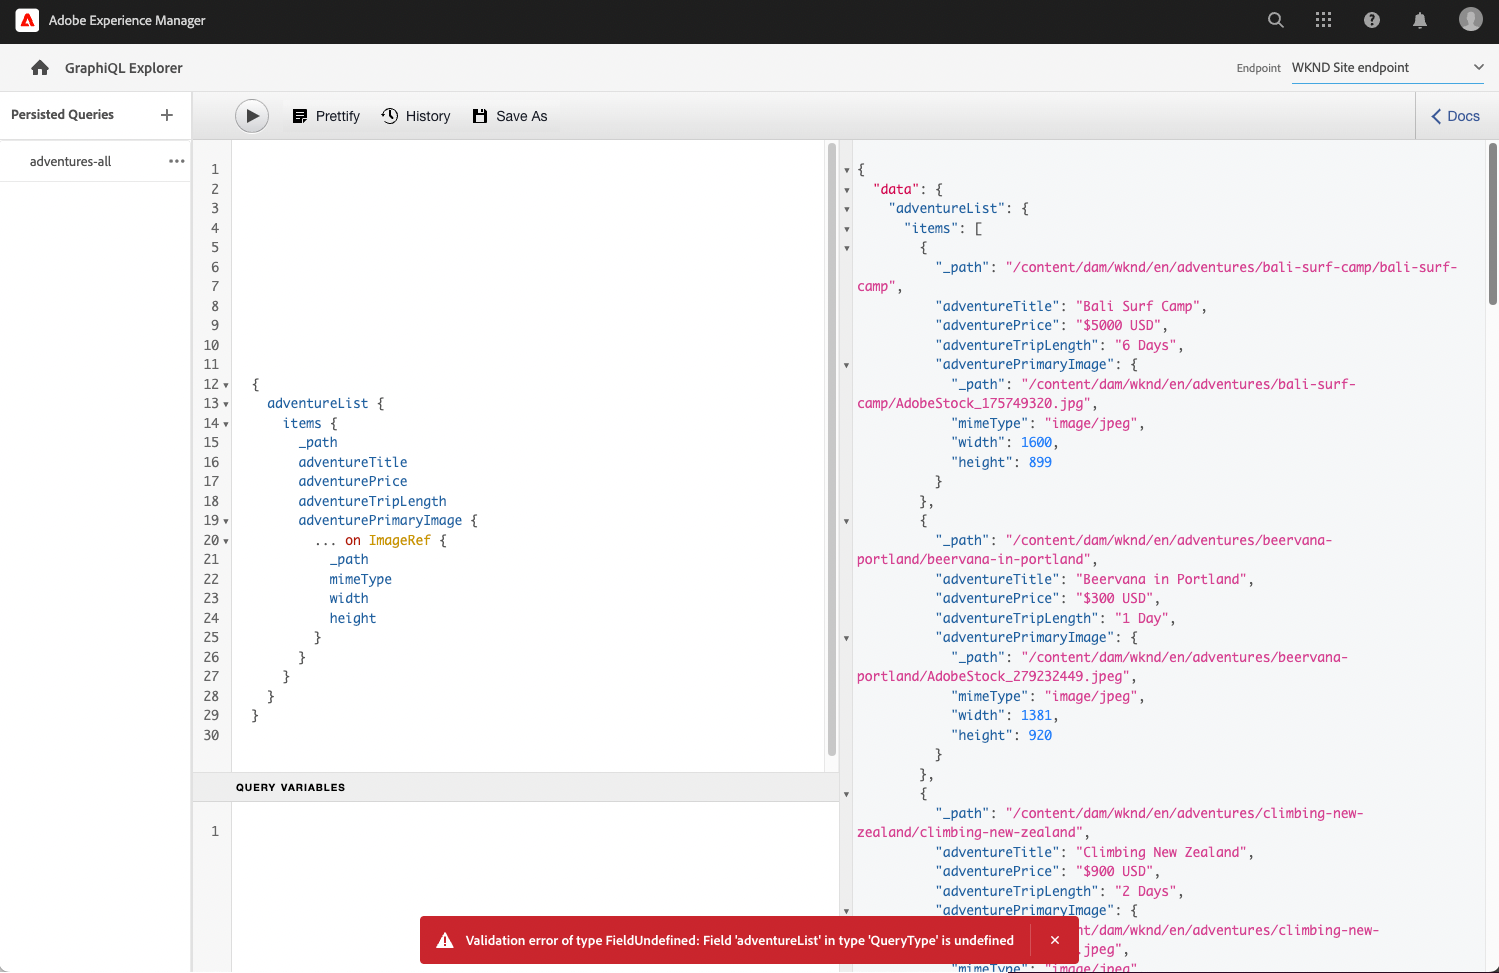Collapse the data object in results
The image size is (1499, 973).
(x=847, y=189)
